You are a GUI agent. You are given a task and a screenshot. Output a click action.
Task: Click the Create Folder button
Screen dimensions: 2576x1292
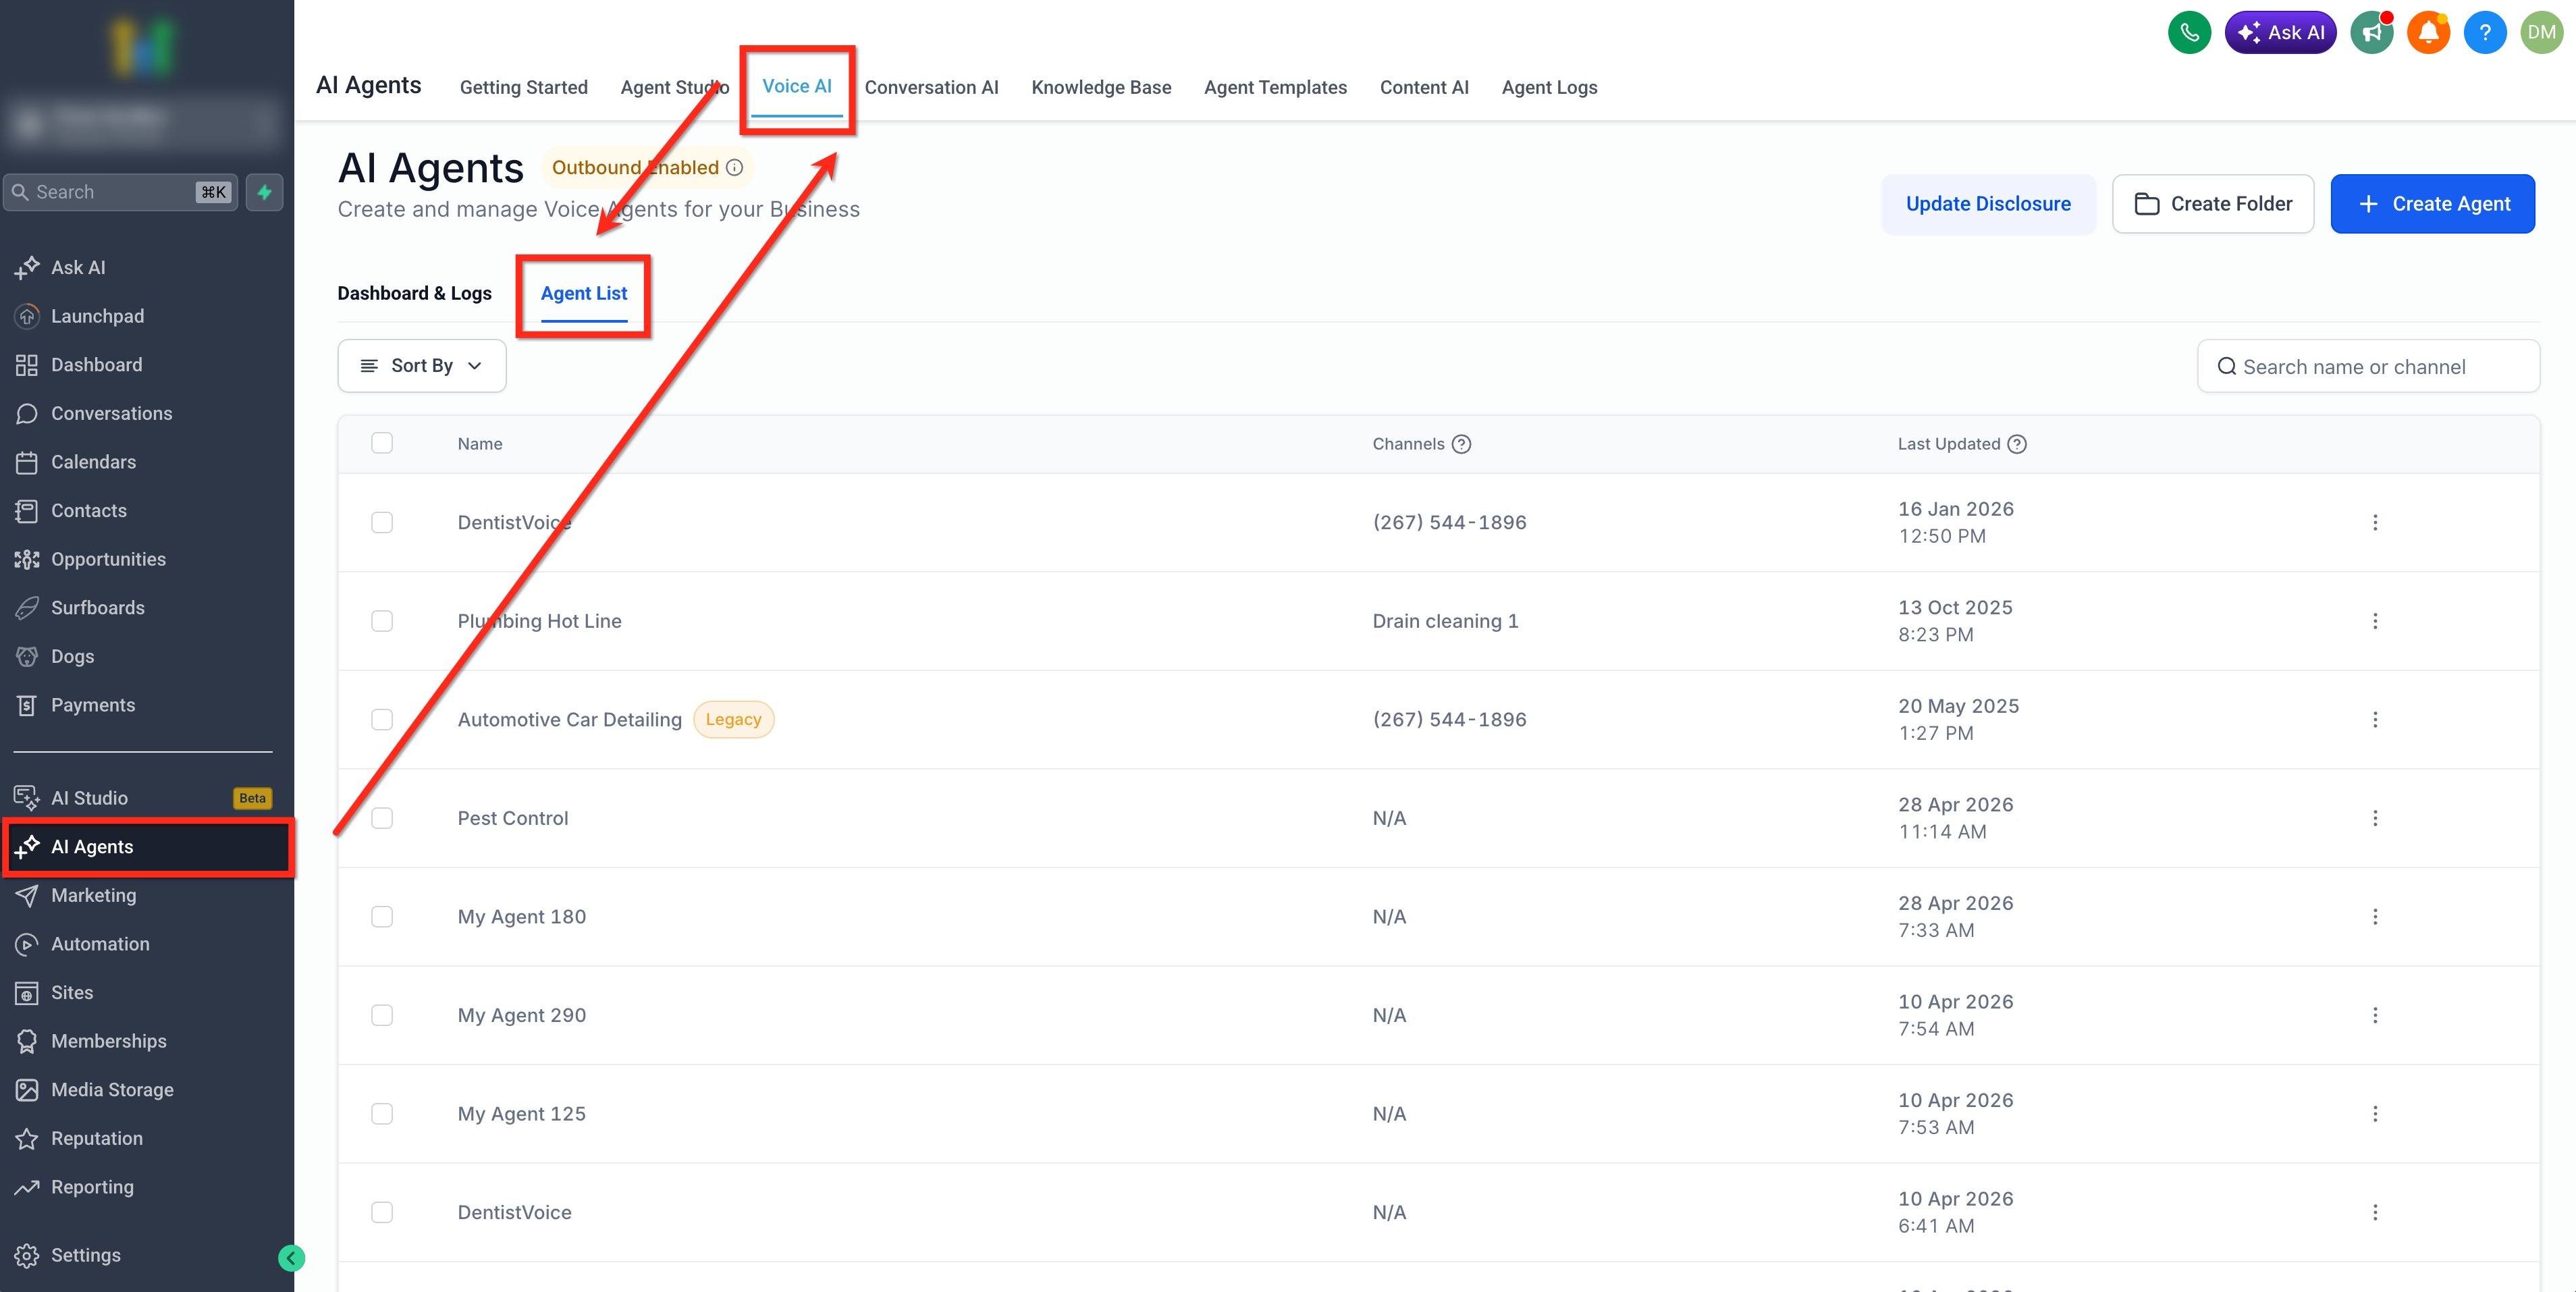pos(2212,204)
